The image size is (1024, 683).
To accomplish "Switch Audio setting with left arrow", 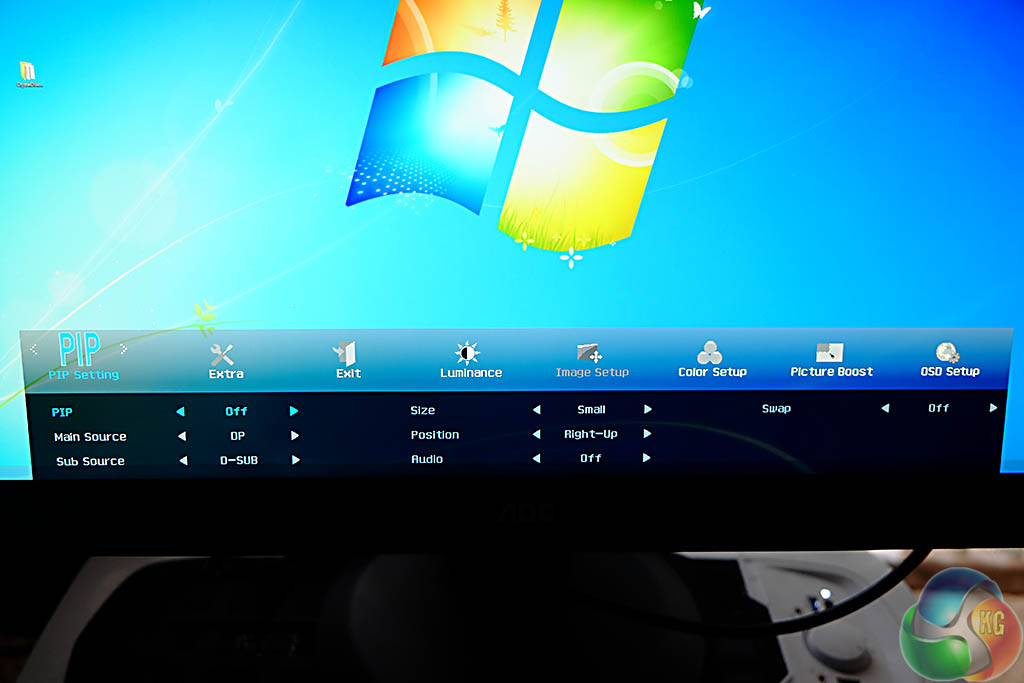I will coord(537,458).
